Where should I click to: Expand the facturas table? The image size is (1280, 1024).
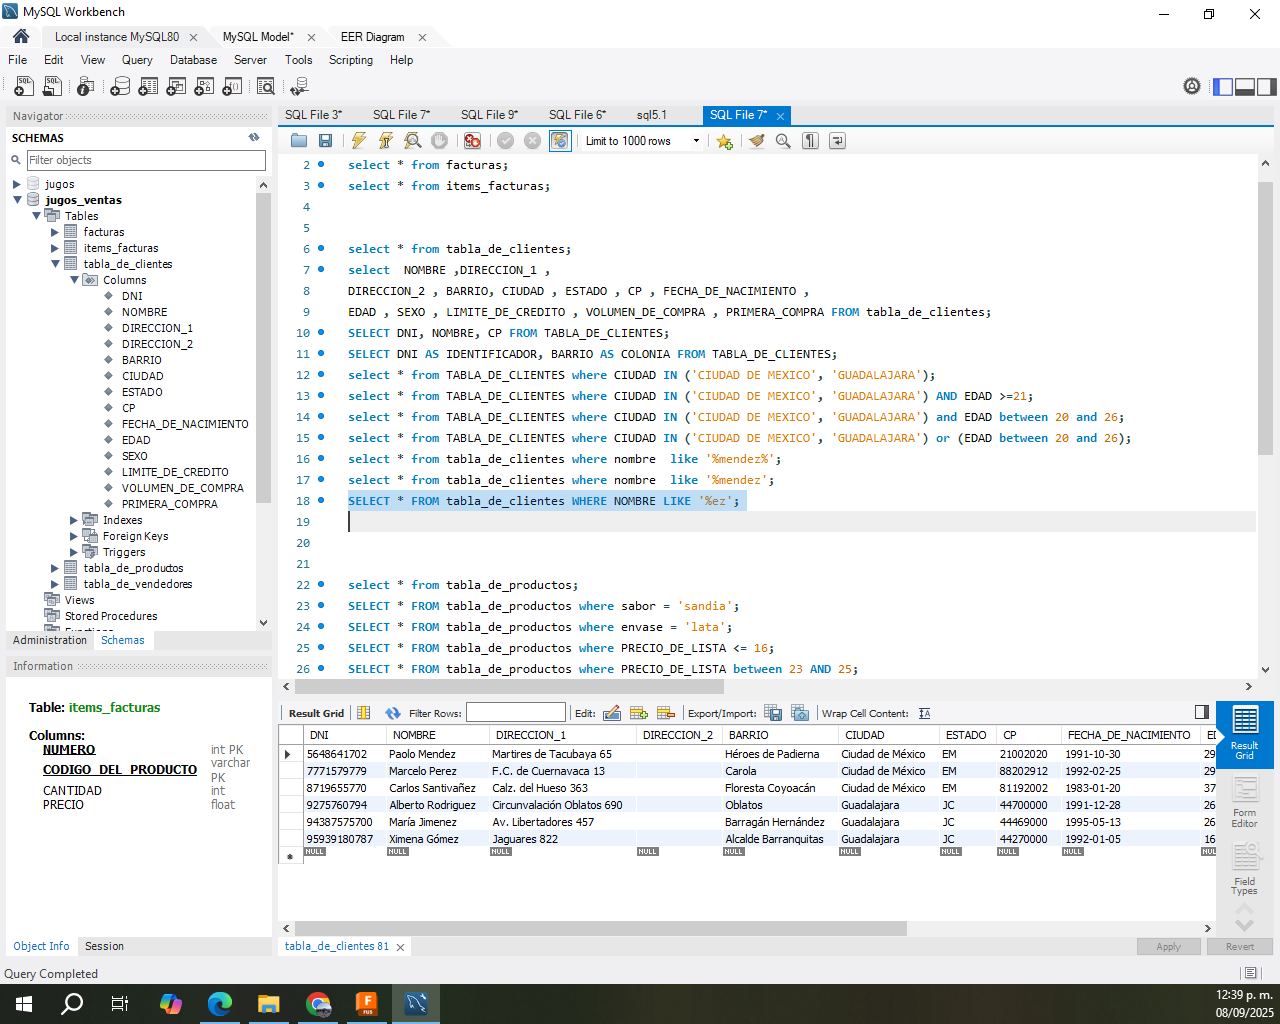click(55, 232)
